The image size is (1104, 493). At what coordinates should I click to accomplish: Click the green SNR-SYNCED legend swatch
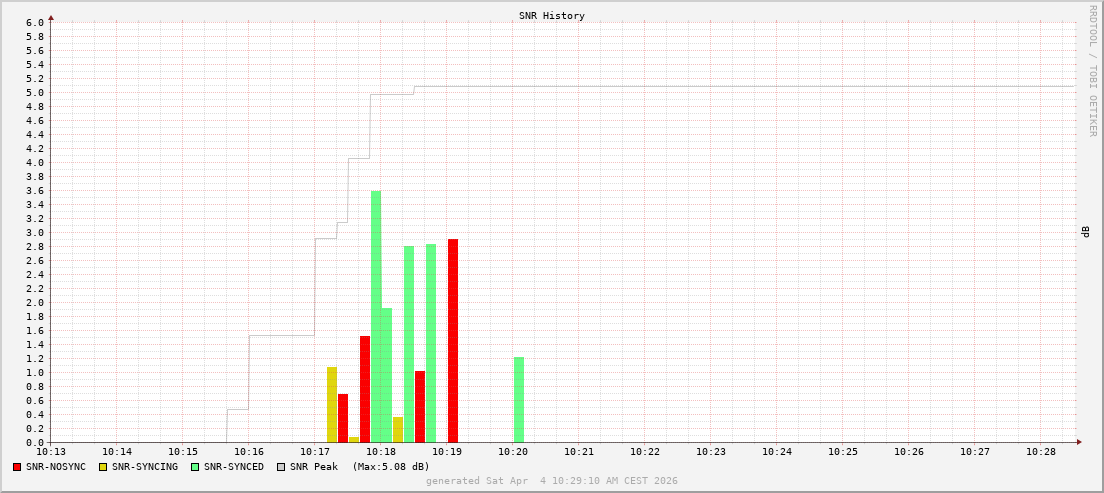click(195, 467)
